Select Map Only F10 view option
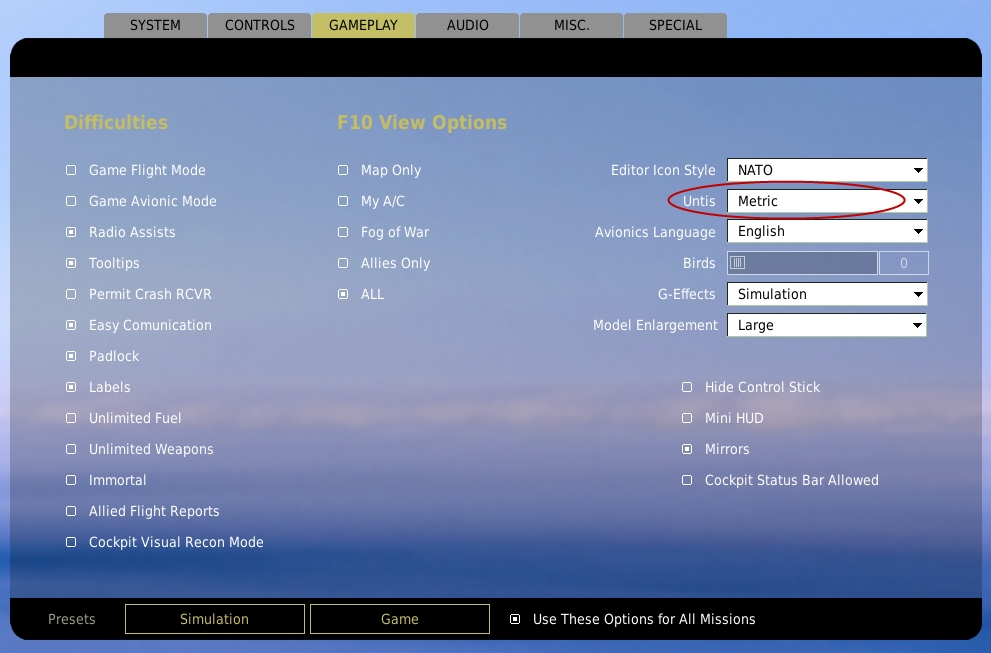Viewport: 991px width, 653px height. tap(343, 170)
